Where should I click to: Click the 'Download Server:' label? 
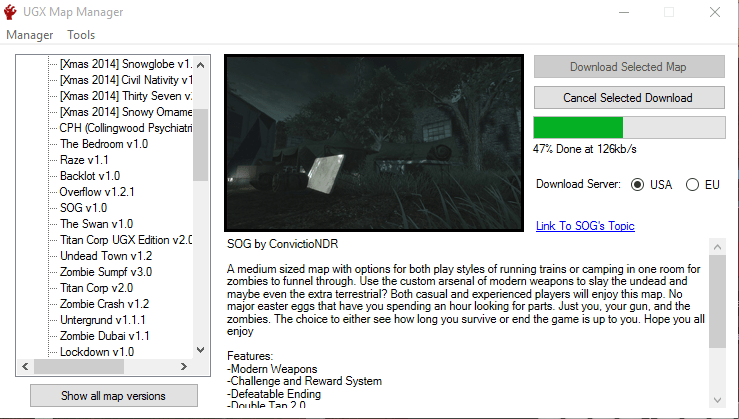point(578,184)
